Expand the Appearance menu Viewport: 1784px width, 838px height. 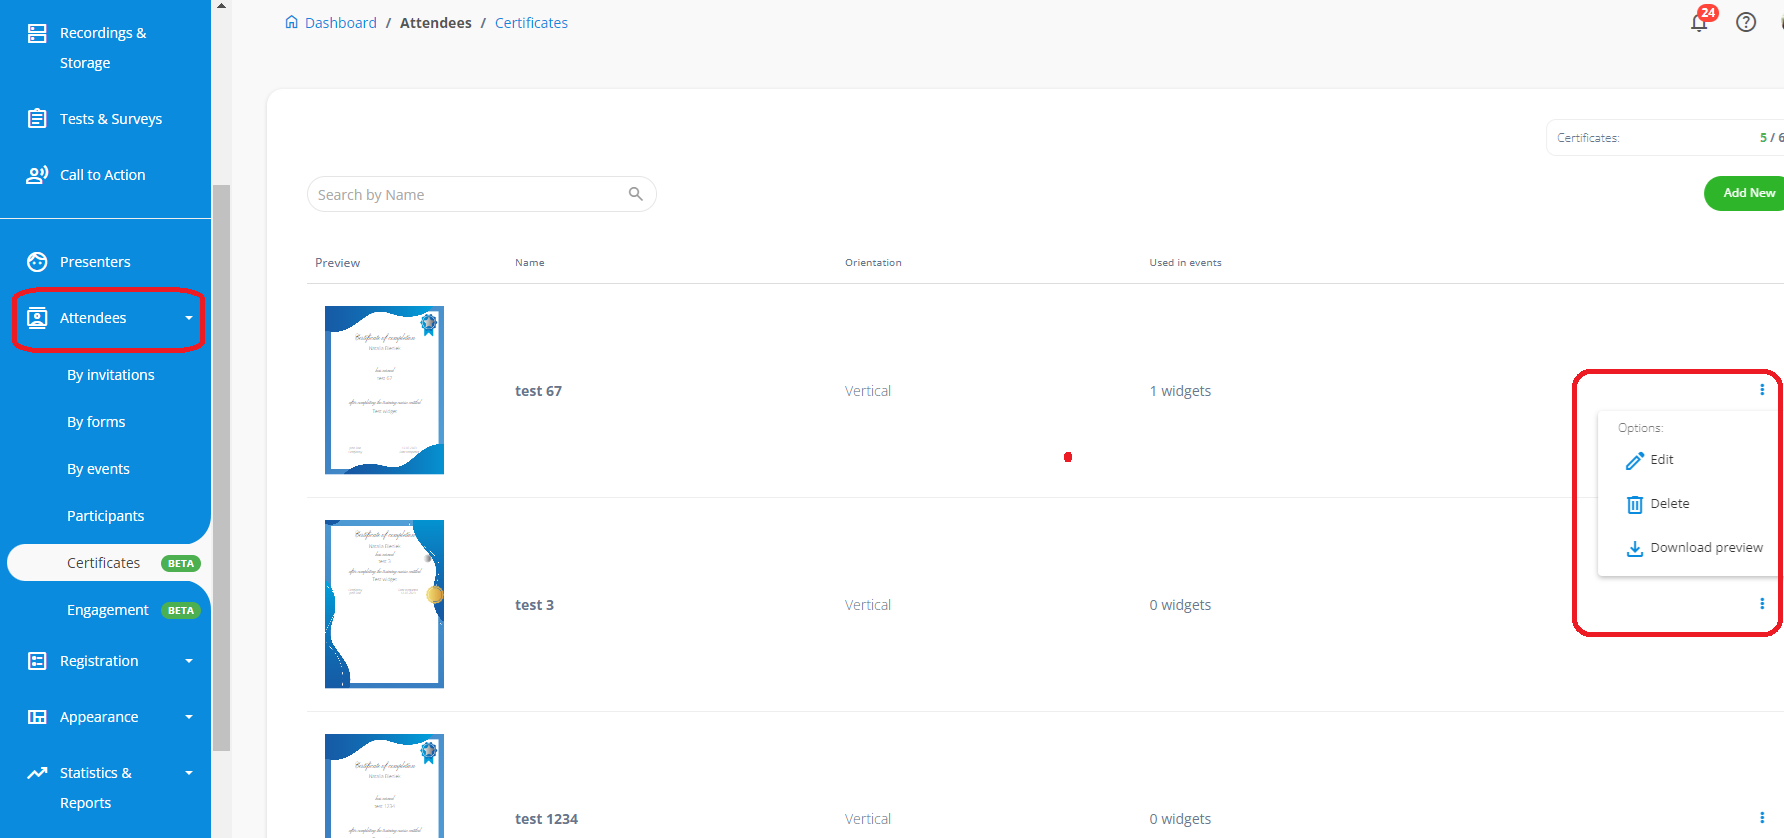point(189,717)
